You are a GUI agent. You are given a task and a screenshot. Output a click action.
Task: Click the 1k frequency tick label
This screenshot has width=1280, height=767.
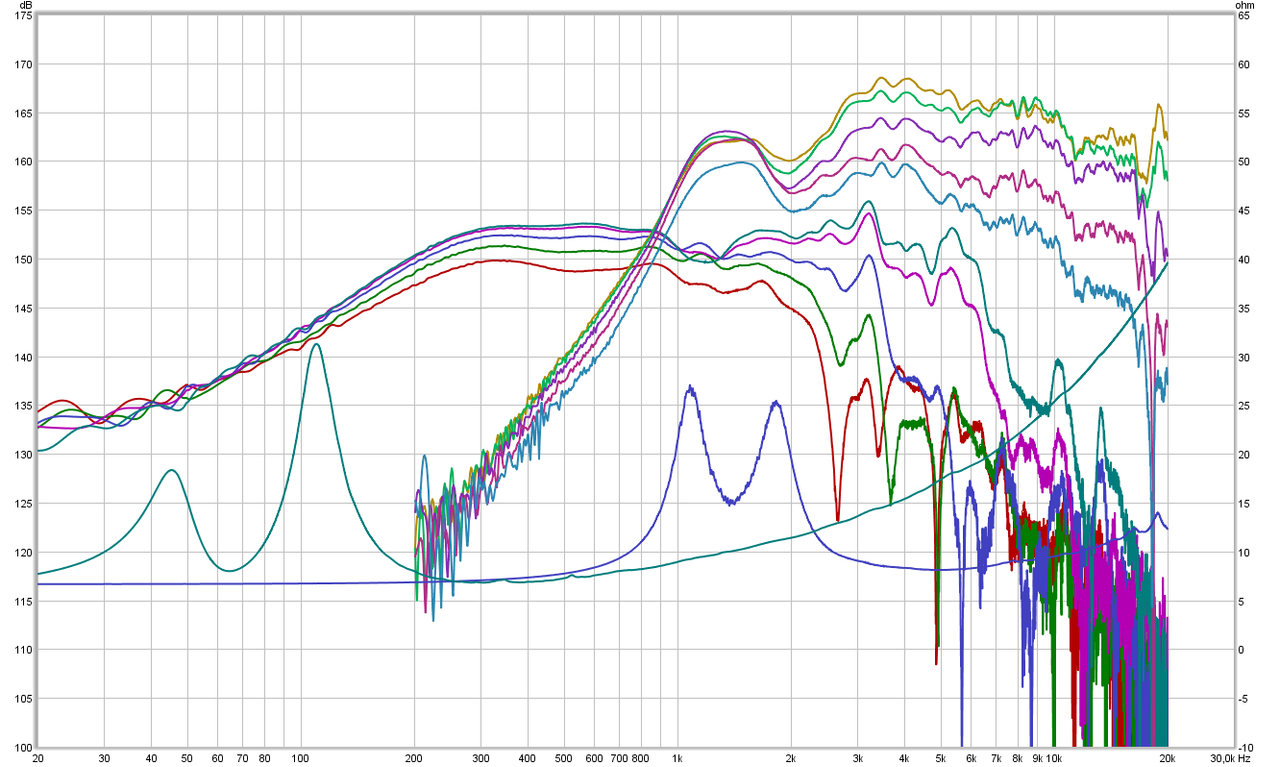click(678, 758)
